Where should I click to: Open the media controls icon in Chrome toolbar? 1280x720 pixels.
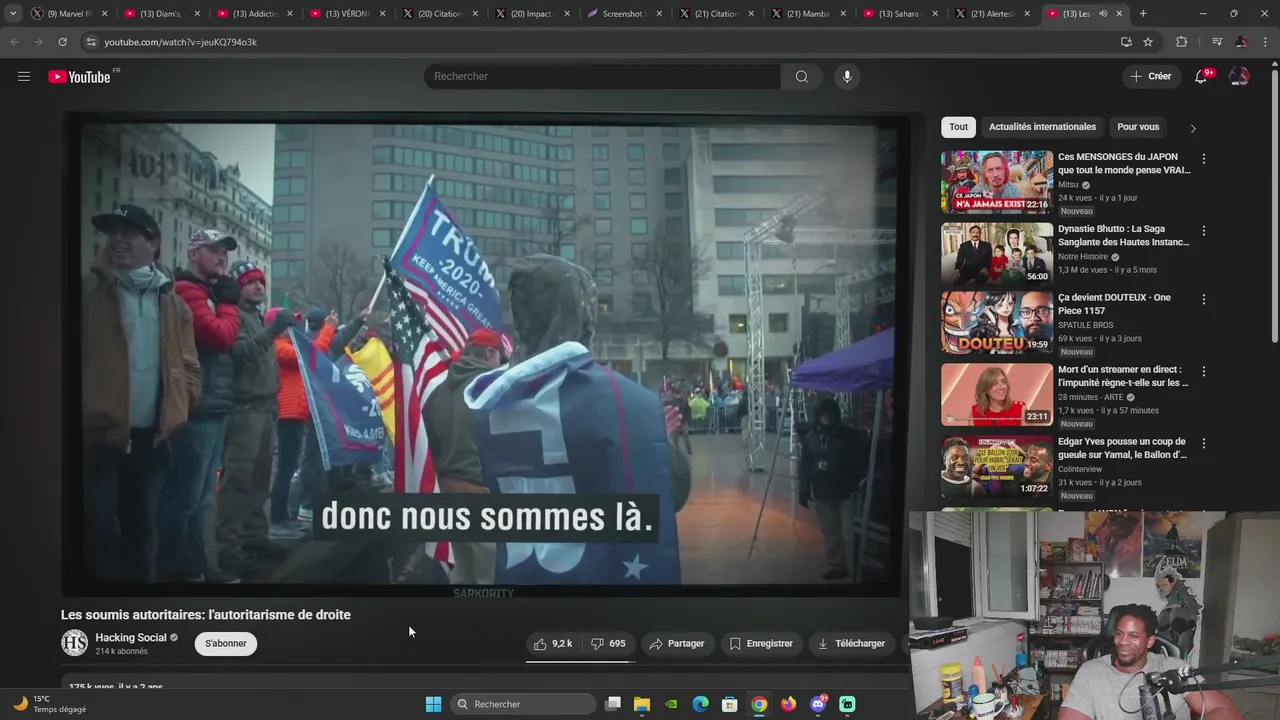click(1216, 42)
